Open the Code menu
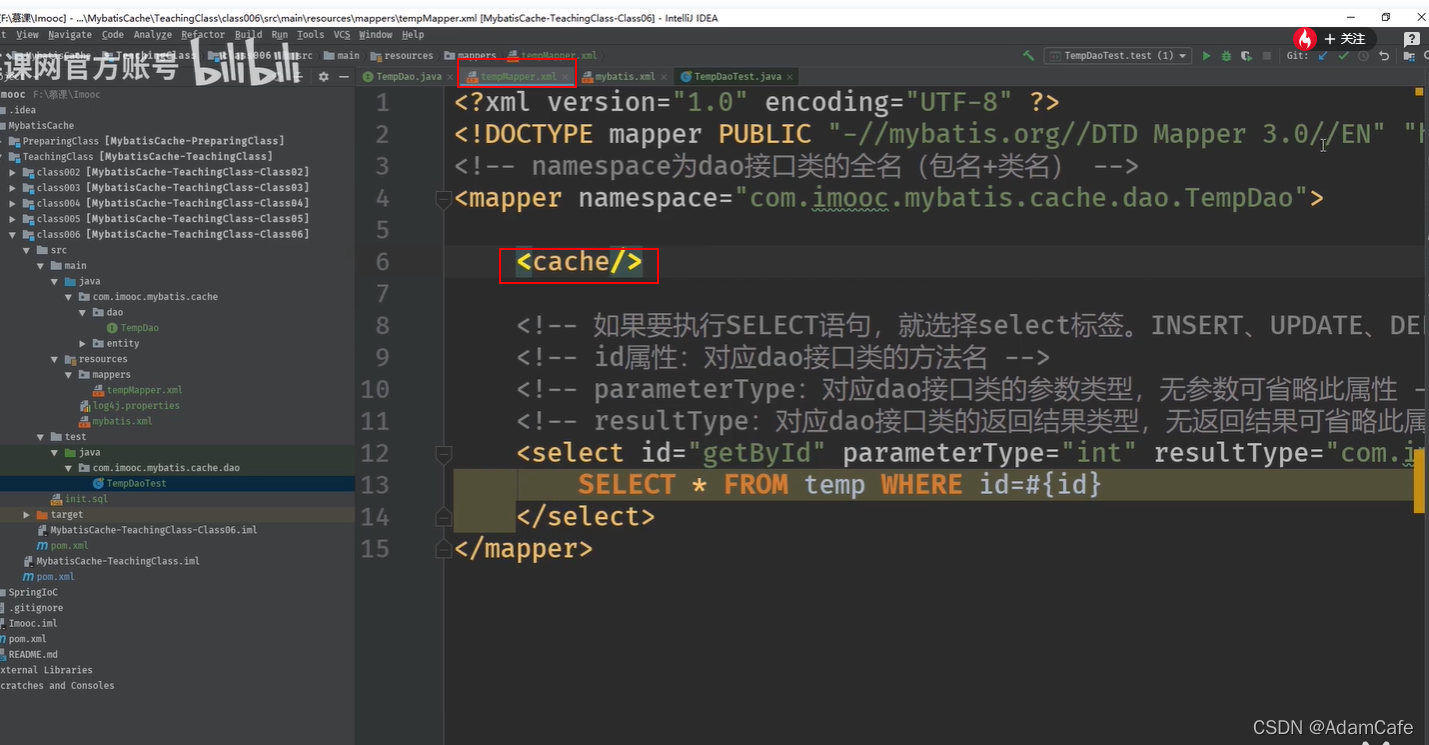 coord(113,35)
